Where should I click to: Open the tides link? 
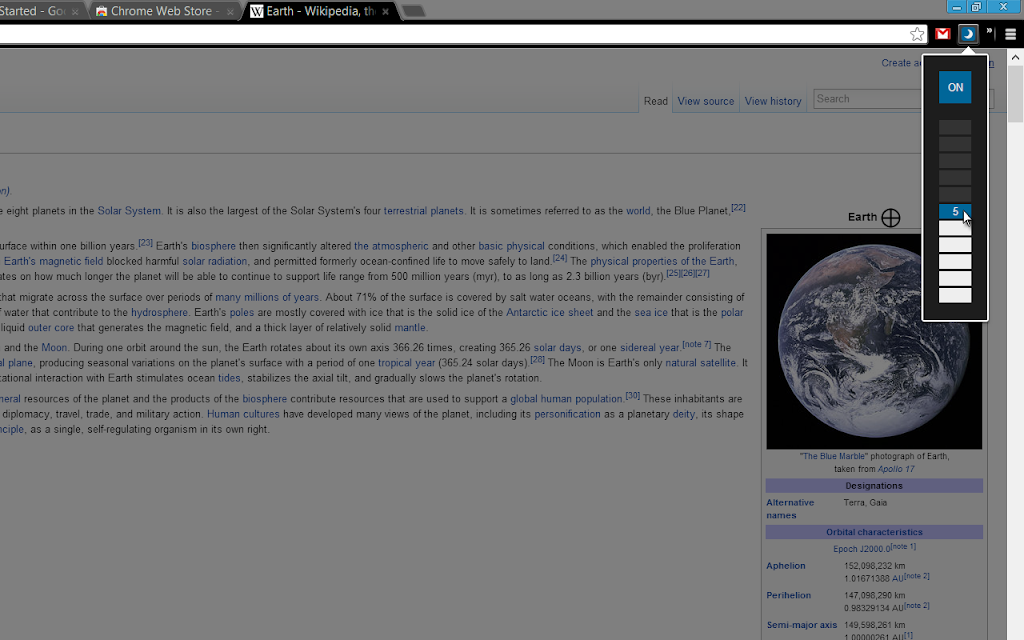pyautogui.click(x=229, y=378)
